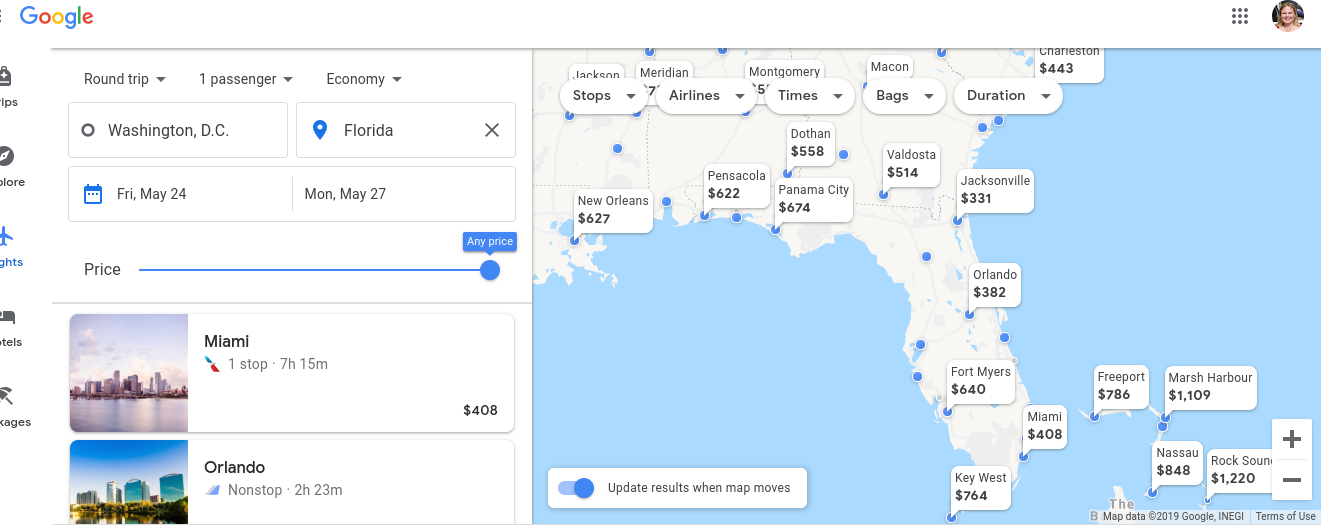Screen dimensions: 1321x532
Task: Toggle Update results when map moves
Action: [x=576, y=488]
